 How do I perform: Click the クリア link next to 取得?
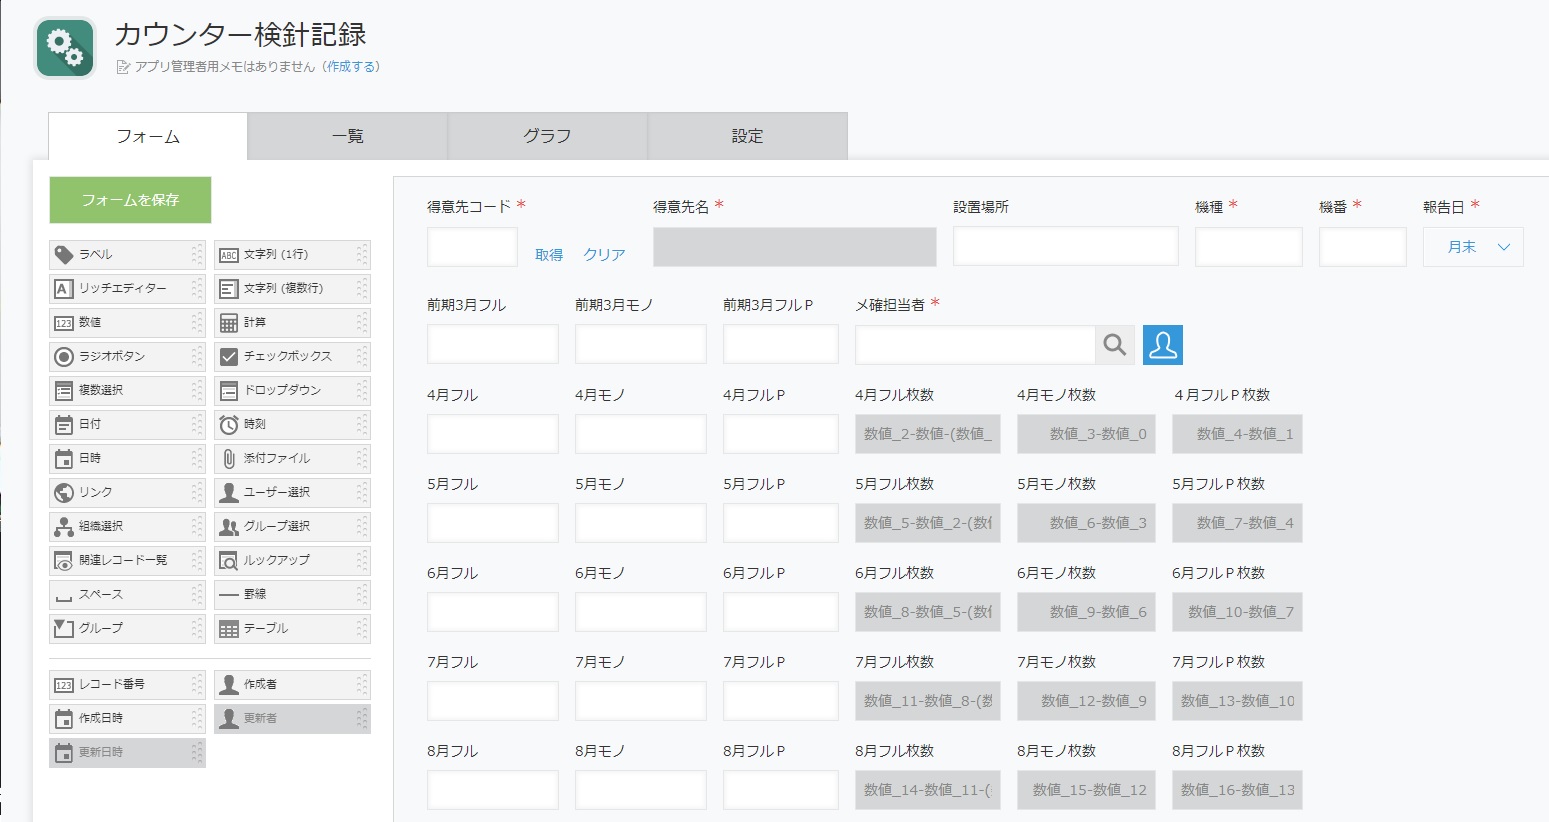point(604,255)
